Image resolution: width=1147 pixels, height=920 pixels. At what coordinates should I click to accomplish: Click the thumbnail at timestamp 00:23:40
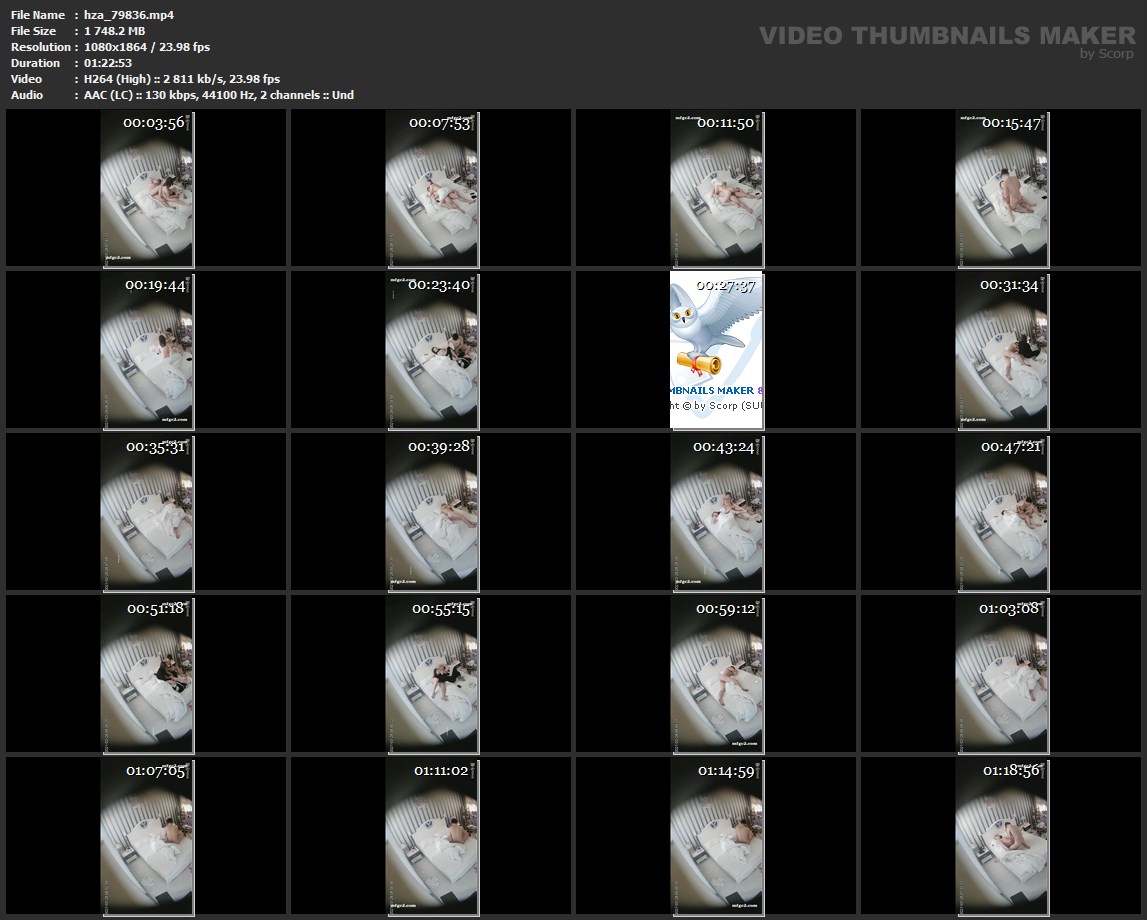coord(432,350)
